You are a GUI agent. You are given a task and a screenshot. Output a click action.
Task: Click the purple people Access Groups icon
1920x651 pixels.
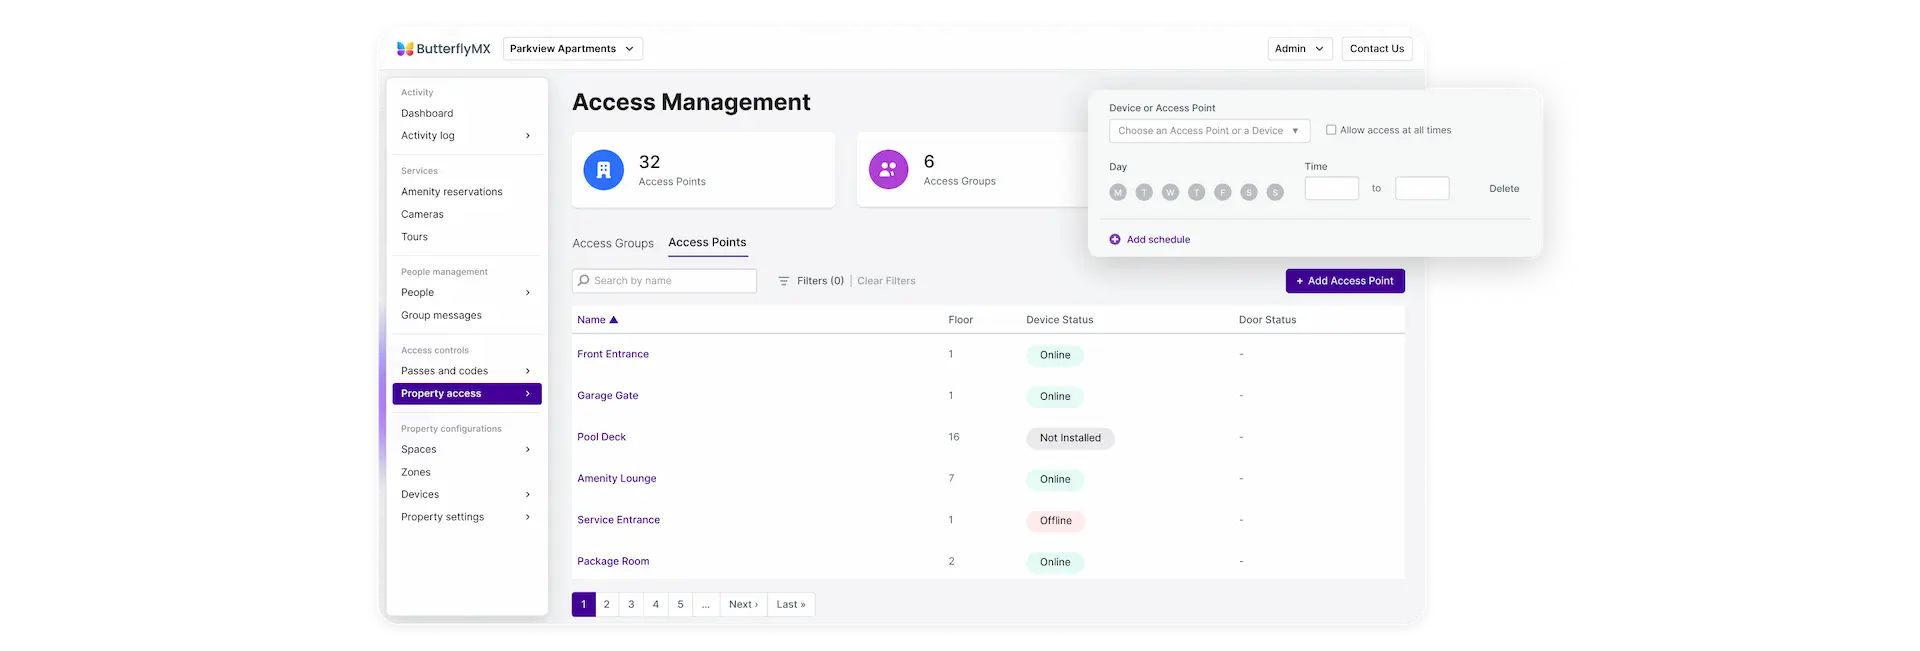[888, 170]
